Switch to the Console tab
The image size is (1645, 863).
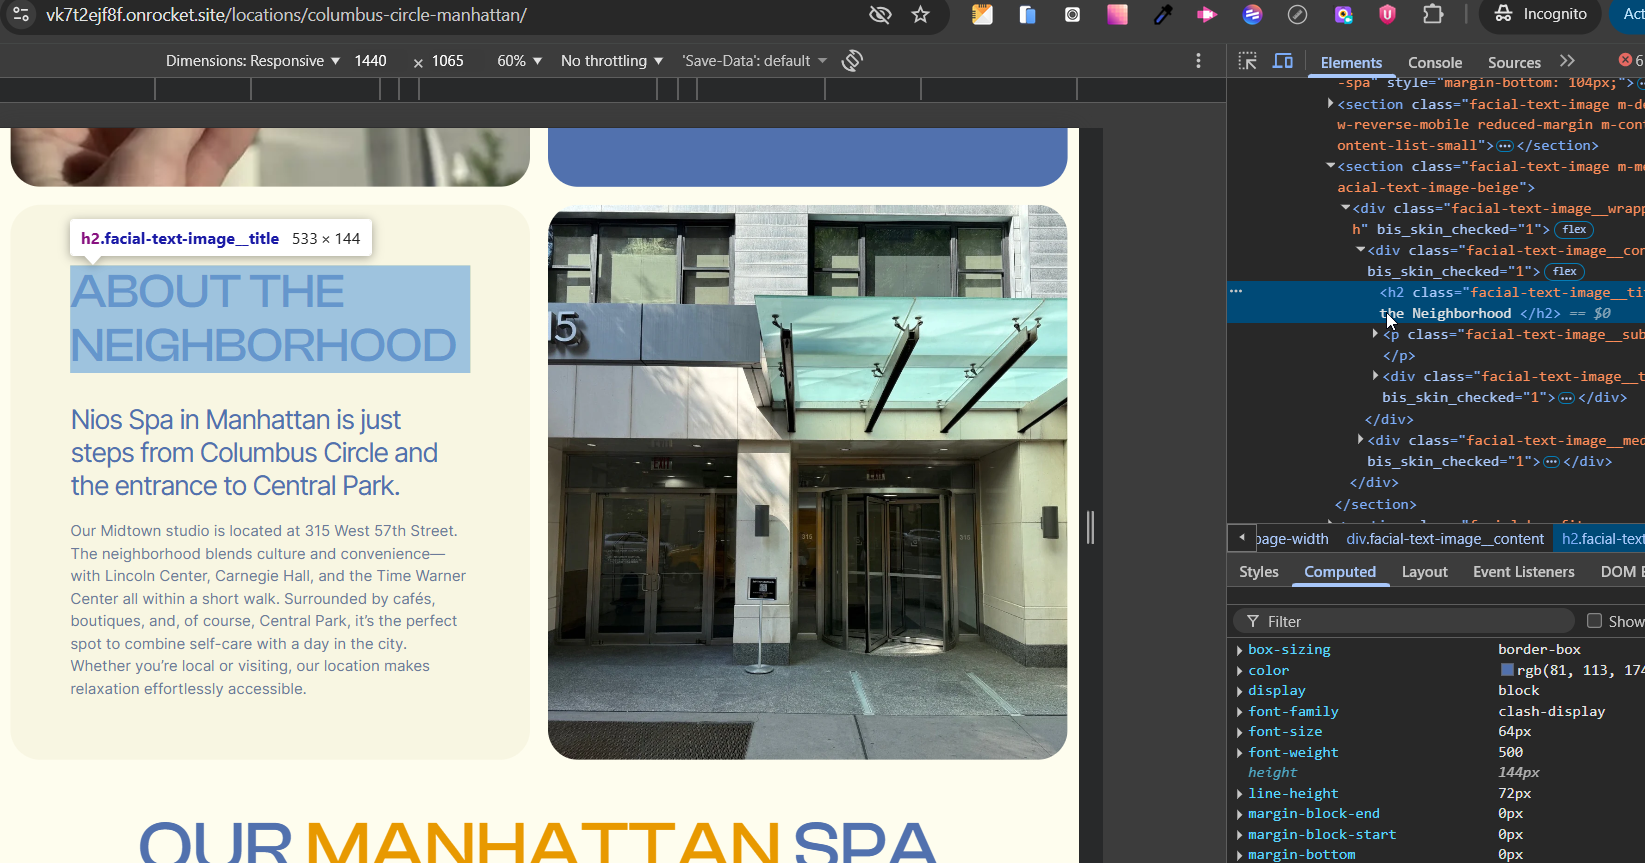pos(1435,62)
